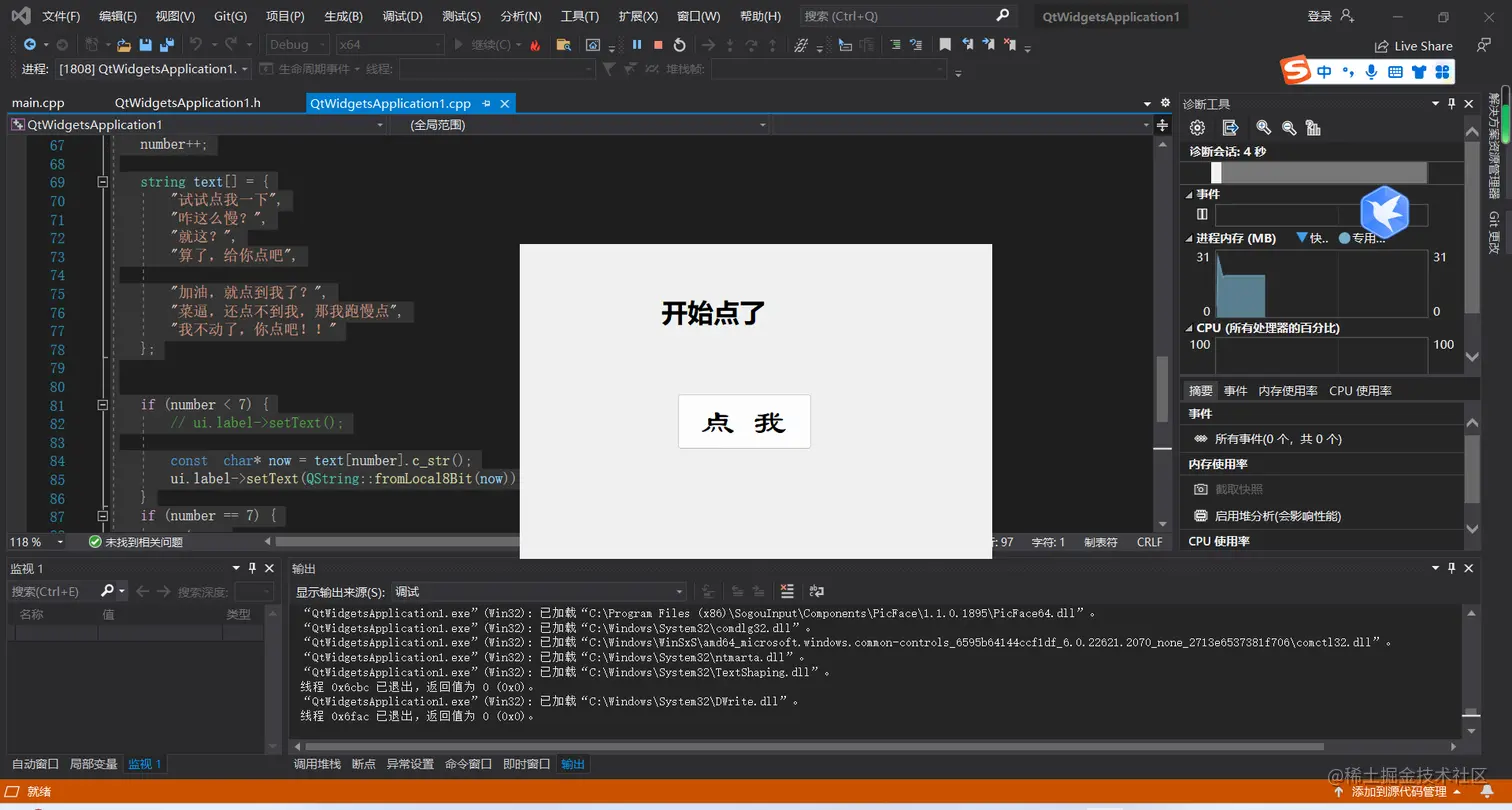The image size is (1512, 810).
Task: Open diagnostic tools settings gear
Action: [x=1197, y=128]
